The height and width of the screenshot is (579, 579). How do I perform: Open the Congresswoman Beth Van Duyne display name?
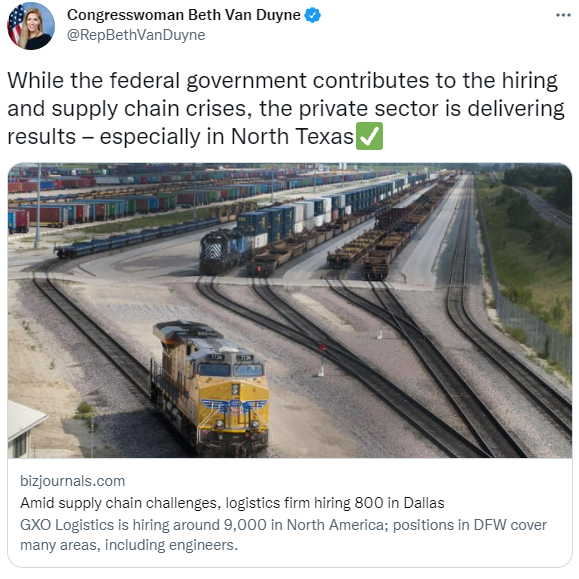[x=184, y=15]
